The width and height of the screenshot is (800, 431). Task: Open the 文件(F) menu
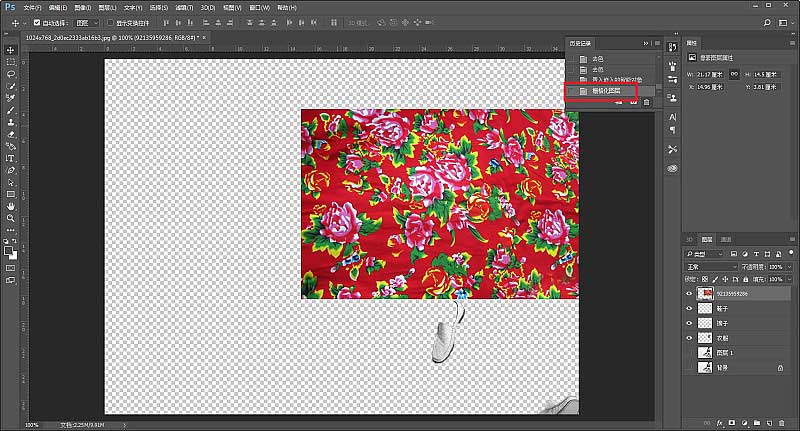coord(33,7)
